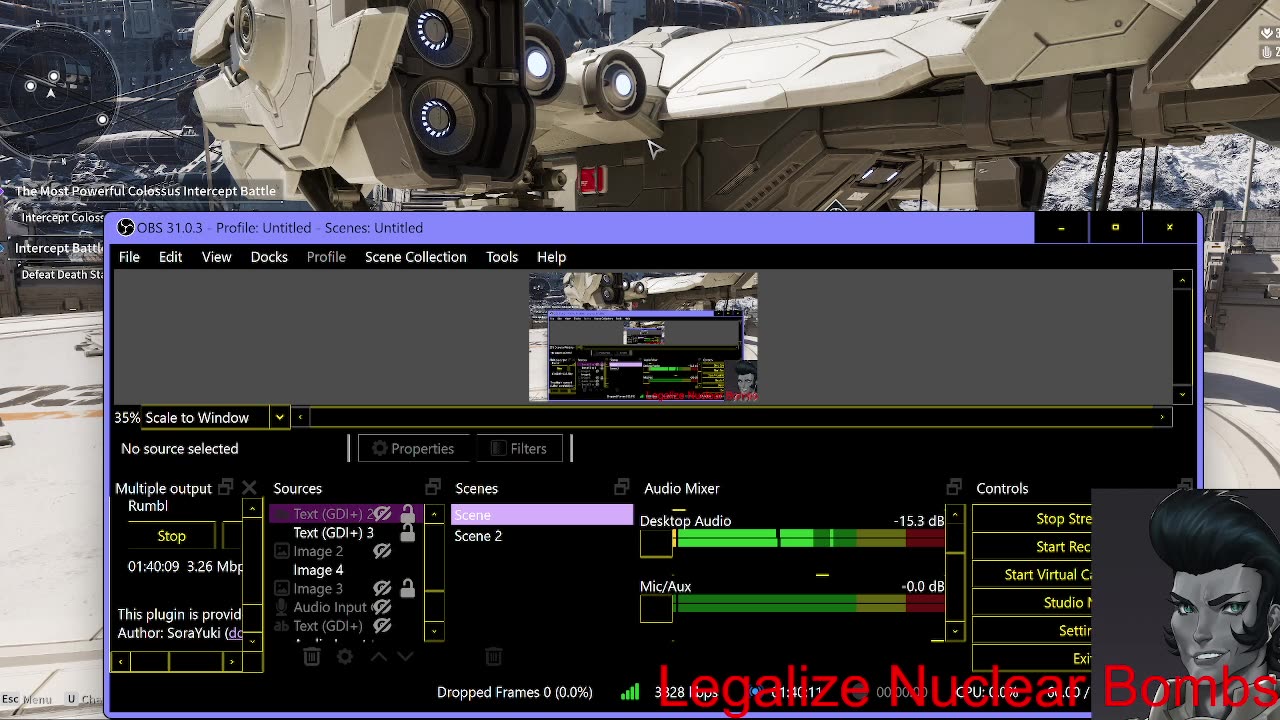Float the Audio Mixer dock

click(x=953, y=487)
